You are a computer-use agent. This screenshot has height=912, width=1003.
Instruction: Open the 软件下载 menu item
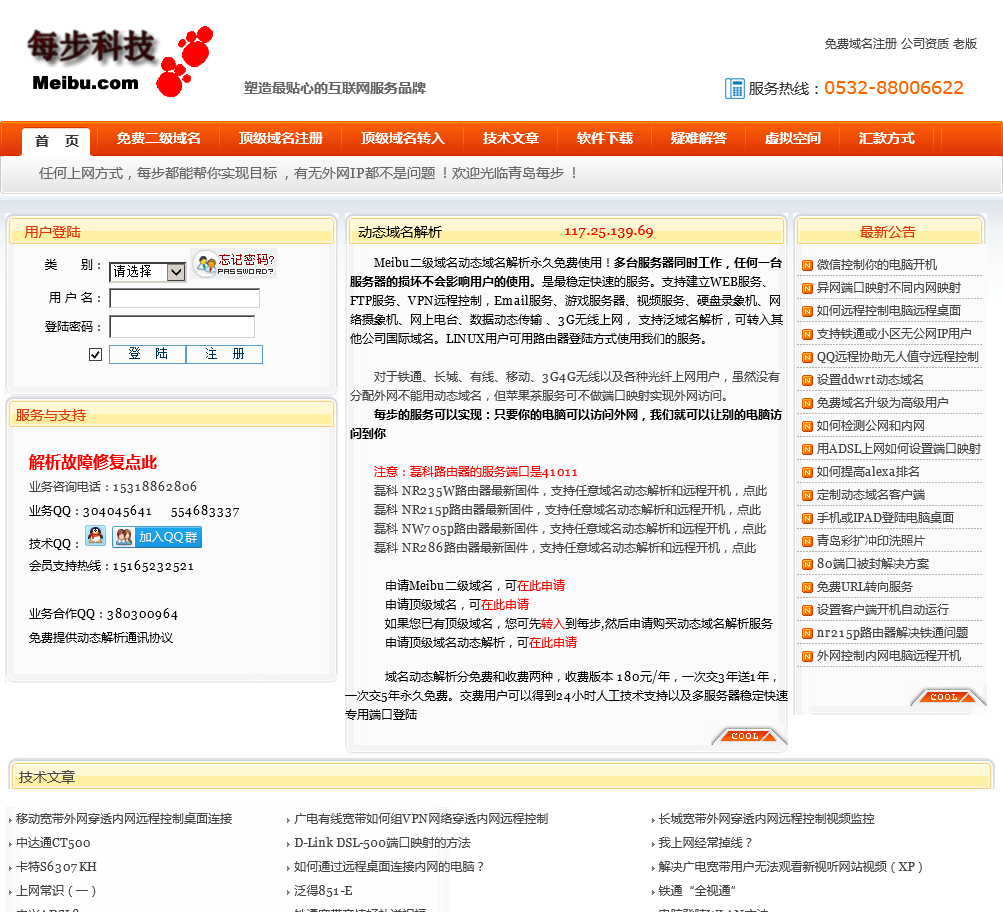coord(604,138)
